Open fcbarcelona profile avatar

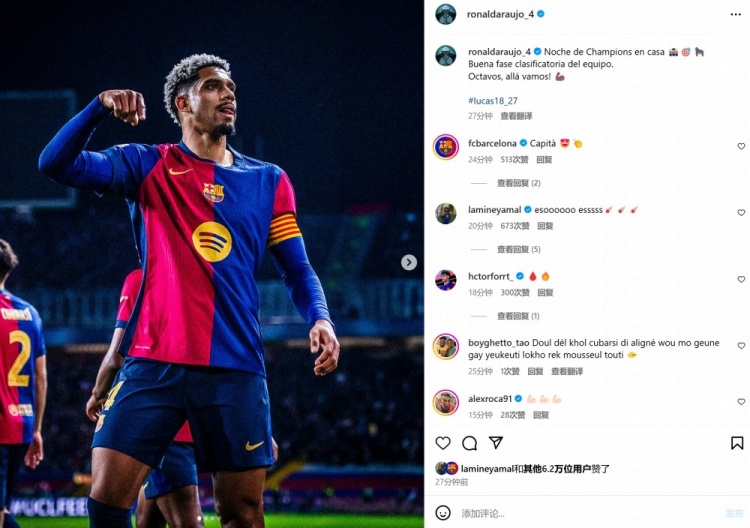(445, 147)
